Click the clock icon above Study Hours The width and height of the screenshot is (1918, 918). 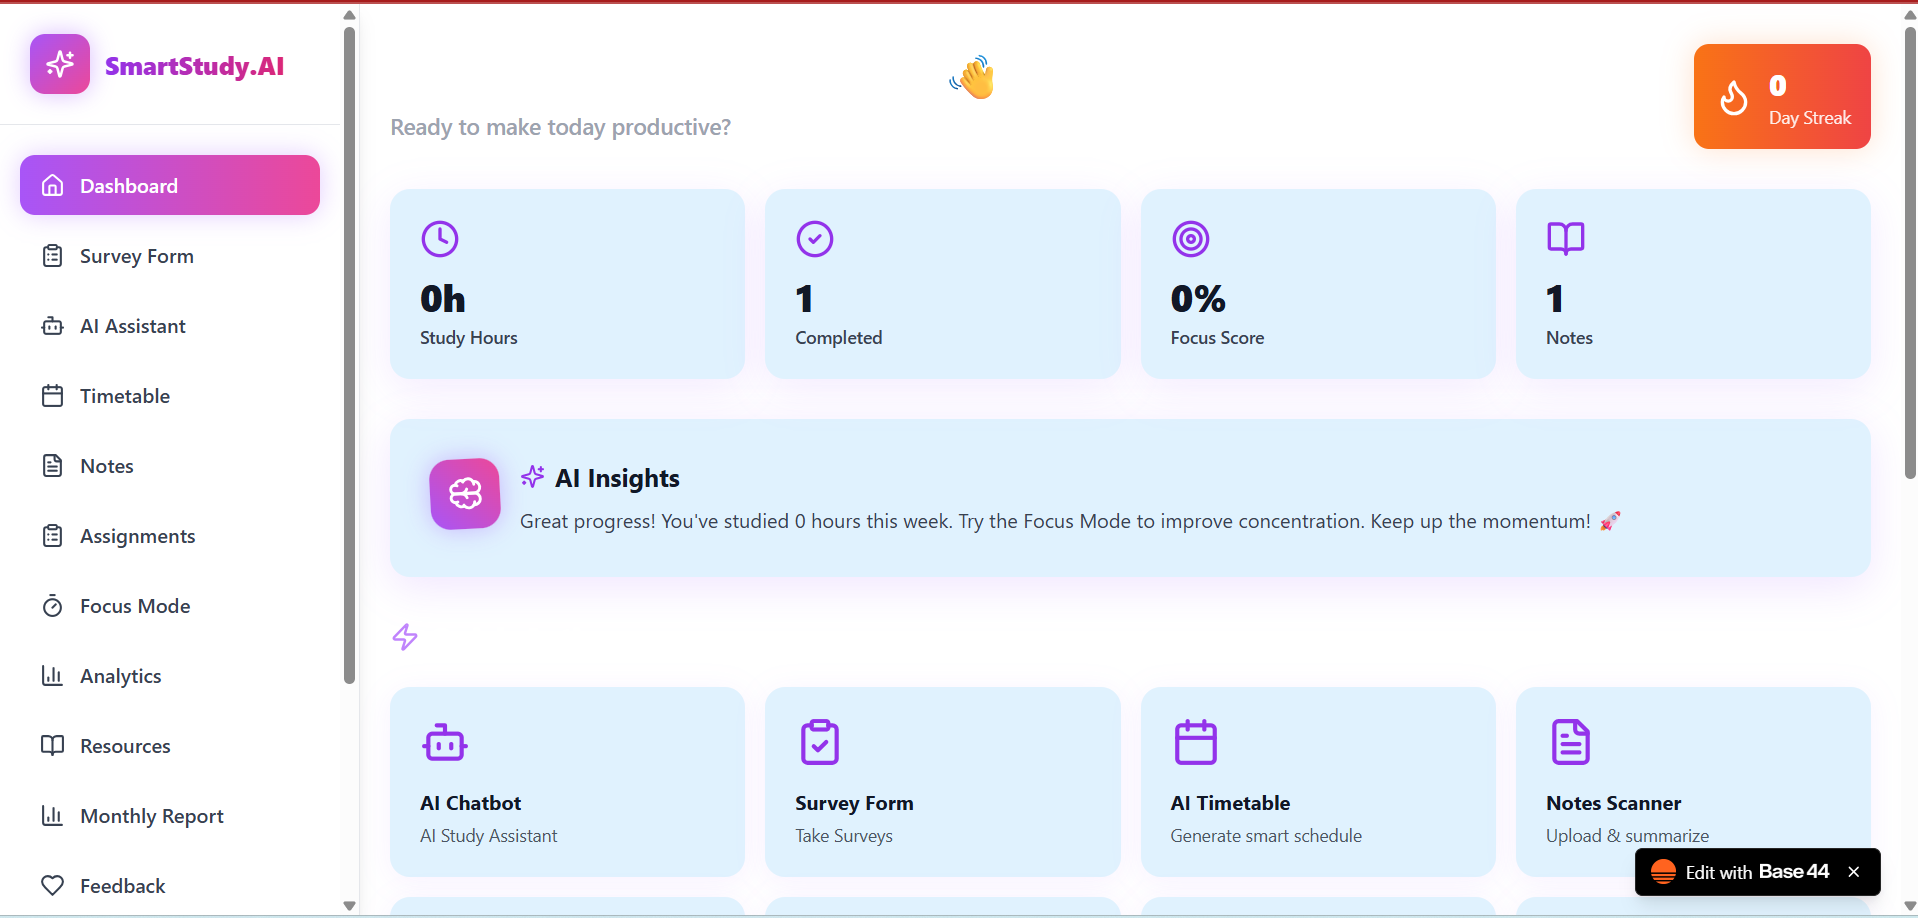pos(440,239)
